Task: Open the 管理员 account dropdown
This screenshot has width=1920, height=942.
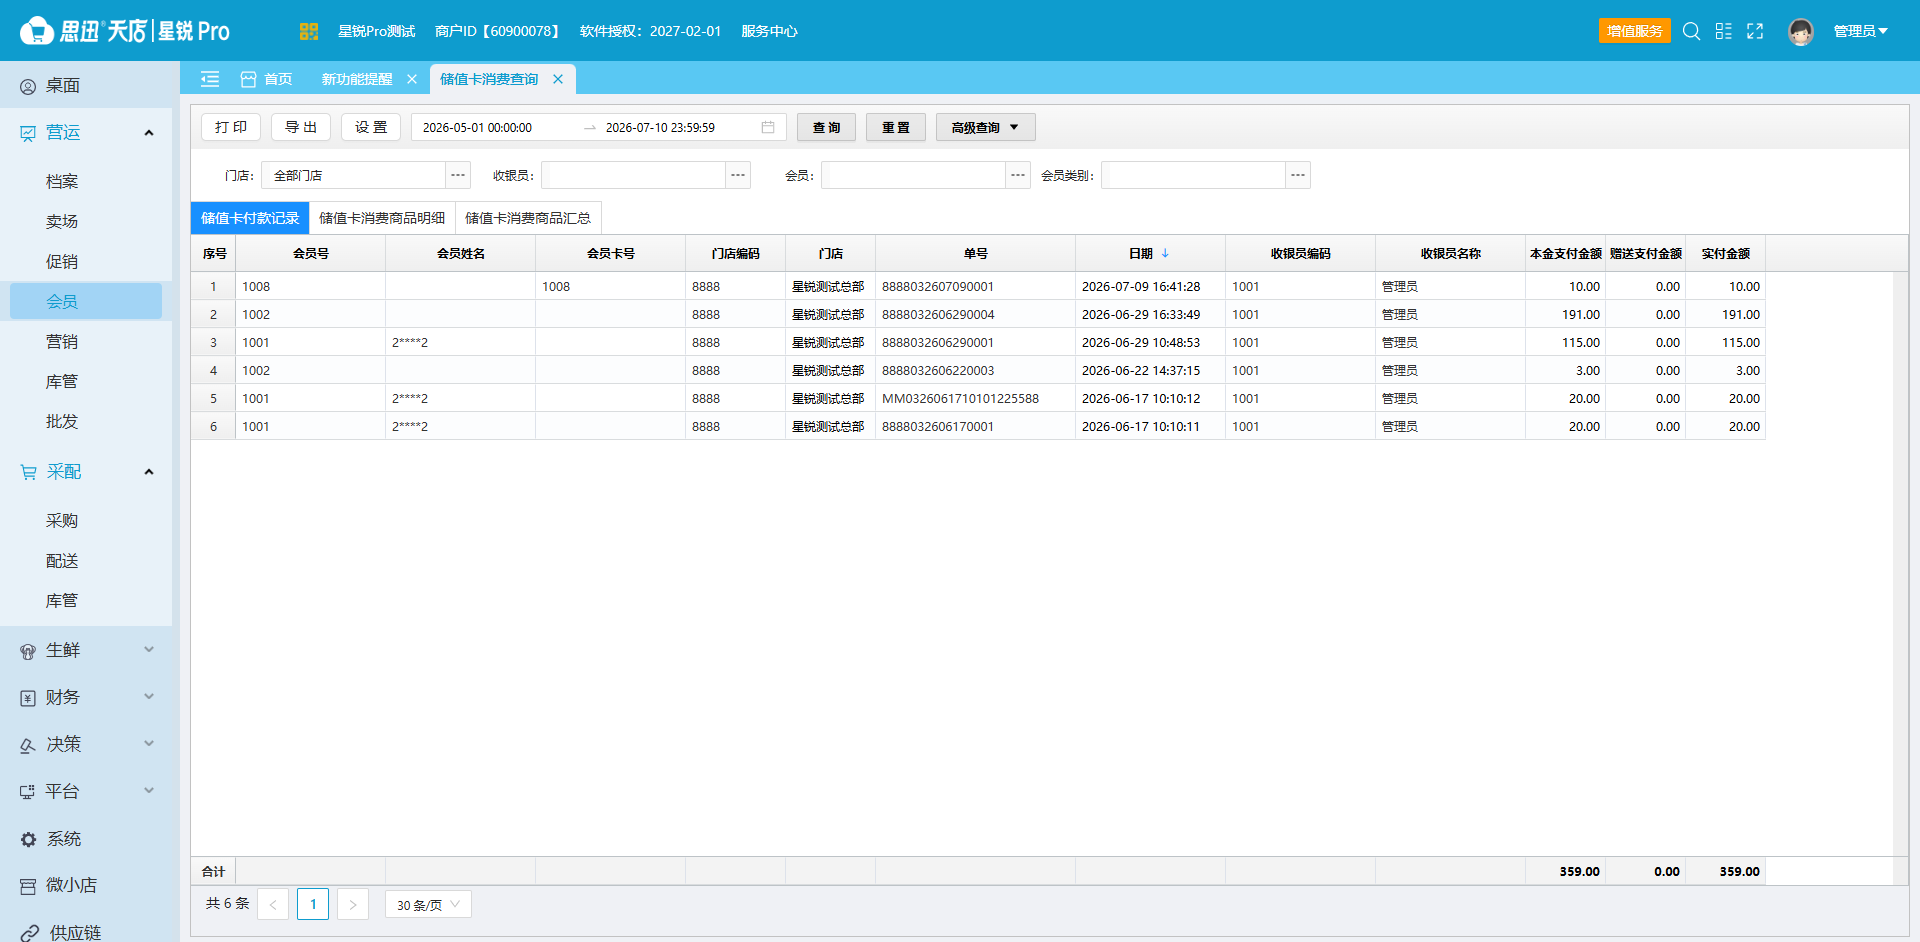Action: tap(1860, 31)
